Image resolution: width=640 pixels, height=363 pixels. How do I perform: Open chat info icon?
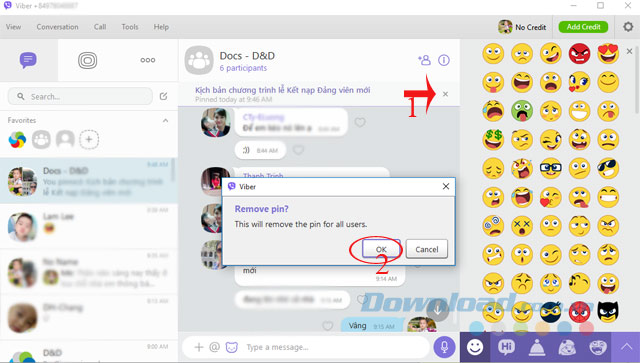(444, 60)
